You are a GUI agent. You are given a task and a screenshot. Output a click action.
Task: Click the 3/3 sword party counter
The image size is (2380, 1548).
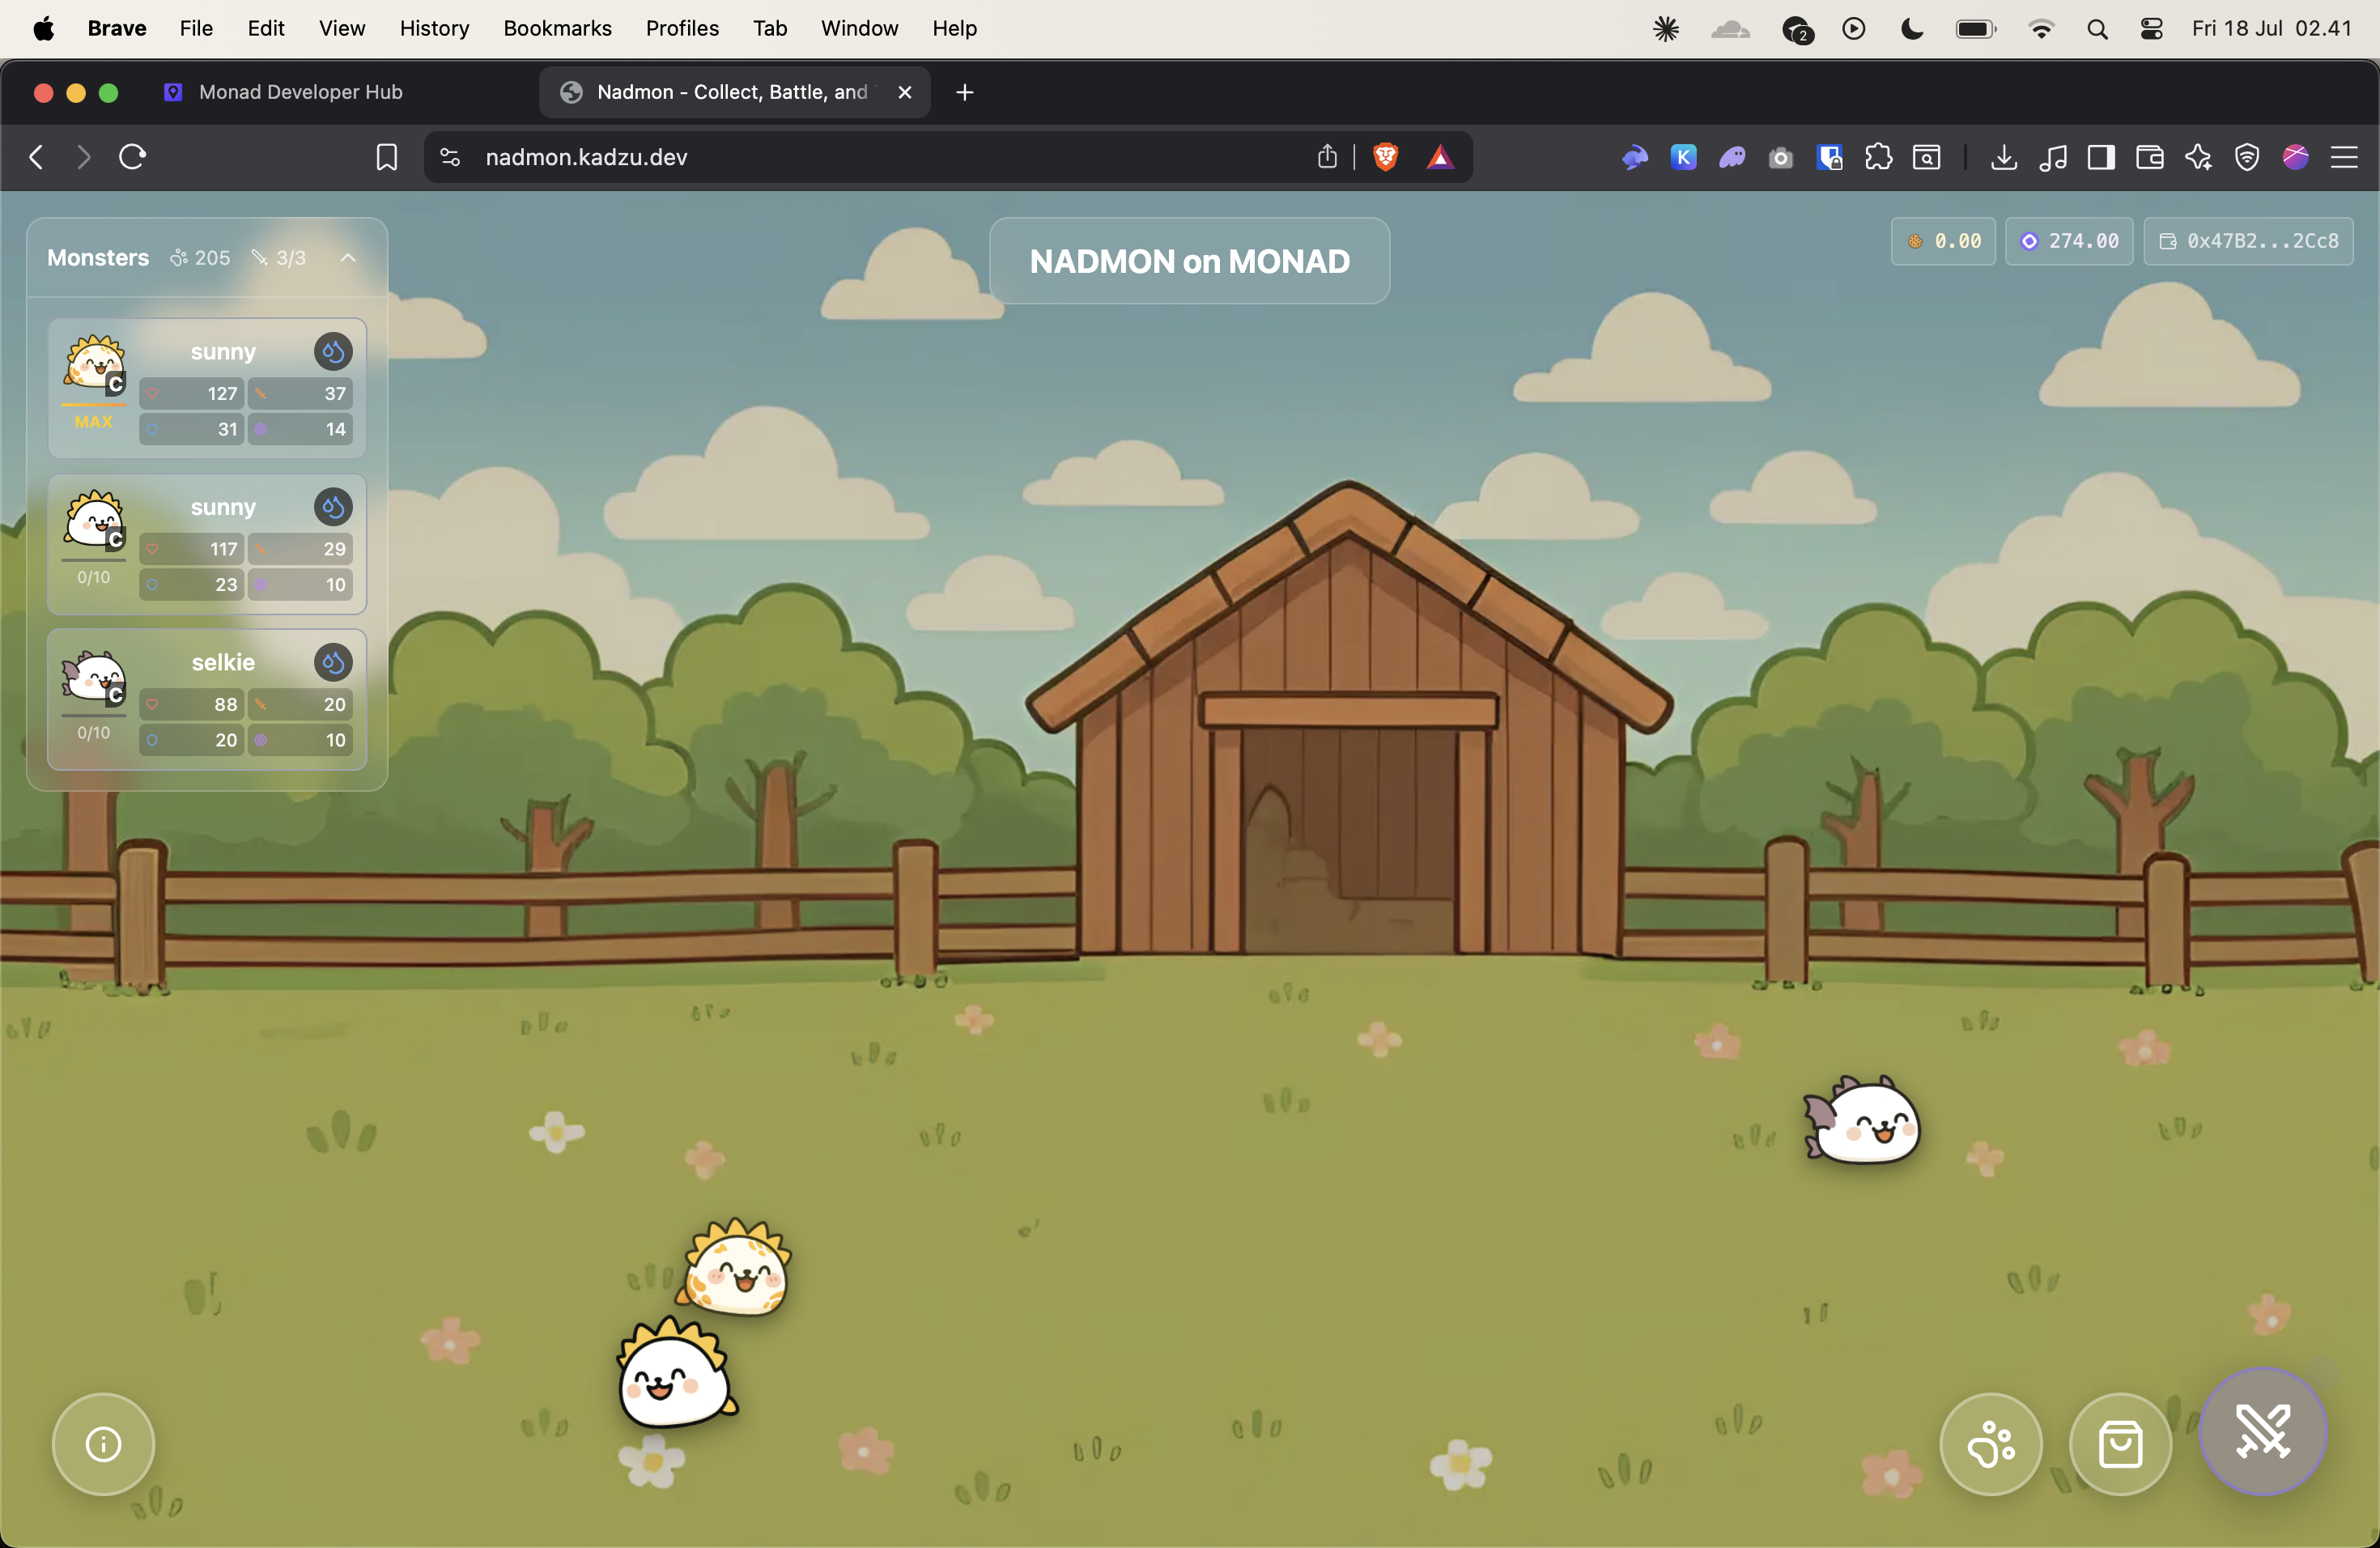279,258
